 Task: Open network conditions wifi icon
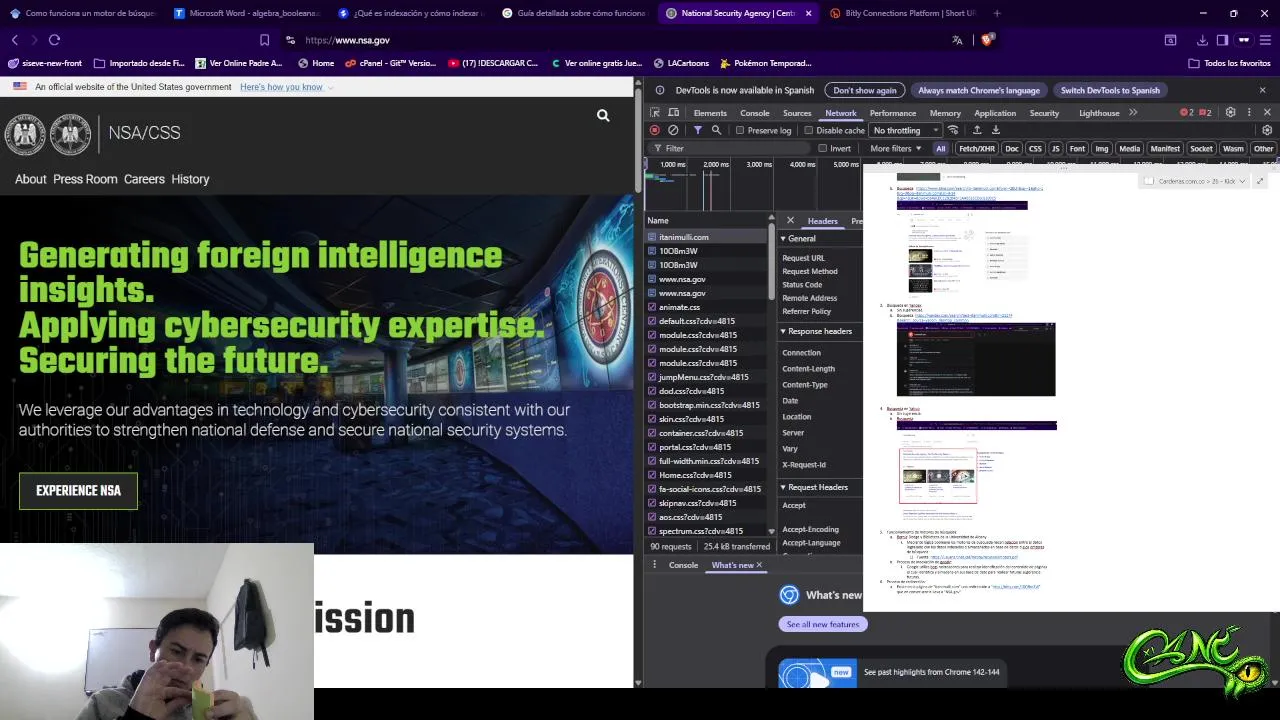(953, 130)
